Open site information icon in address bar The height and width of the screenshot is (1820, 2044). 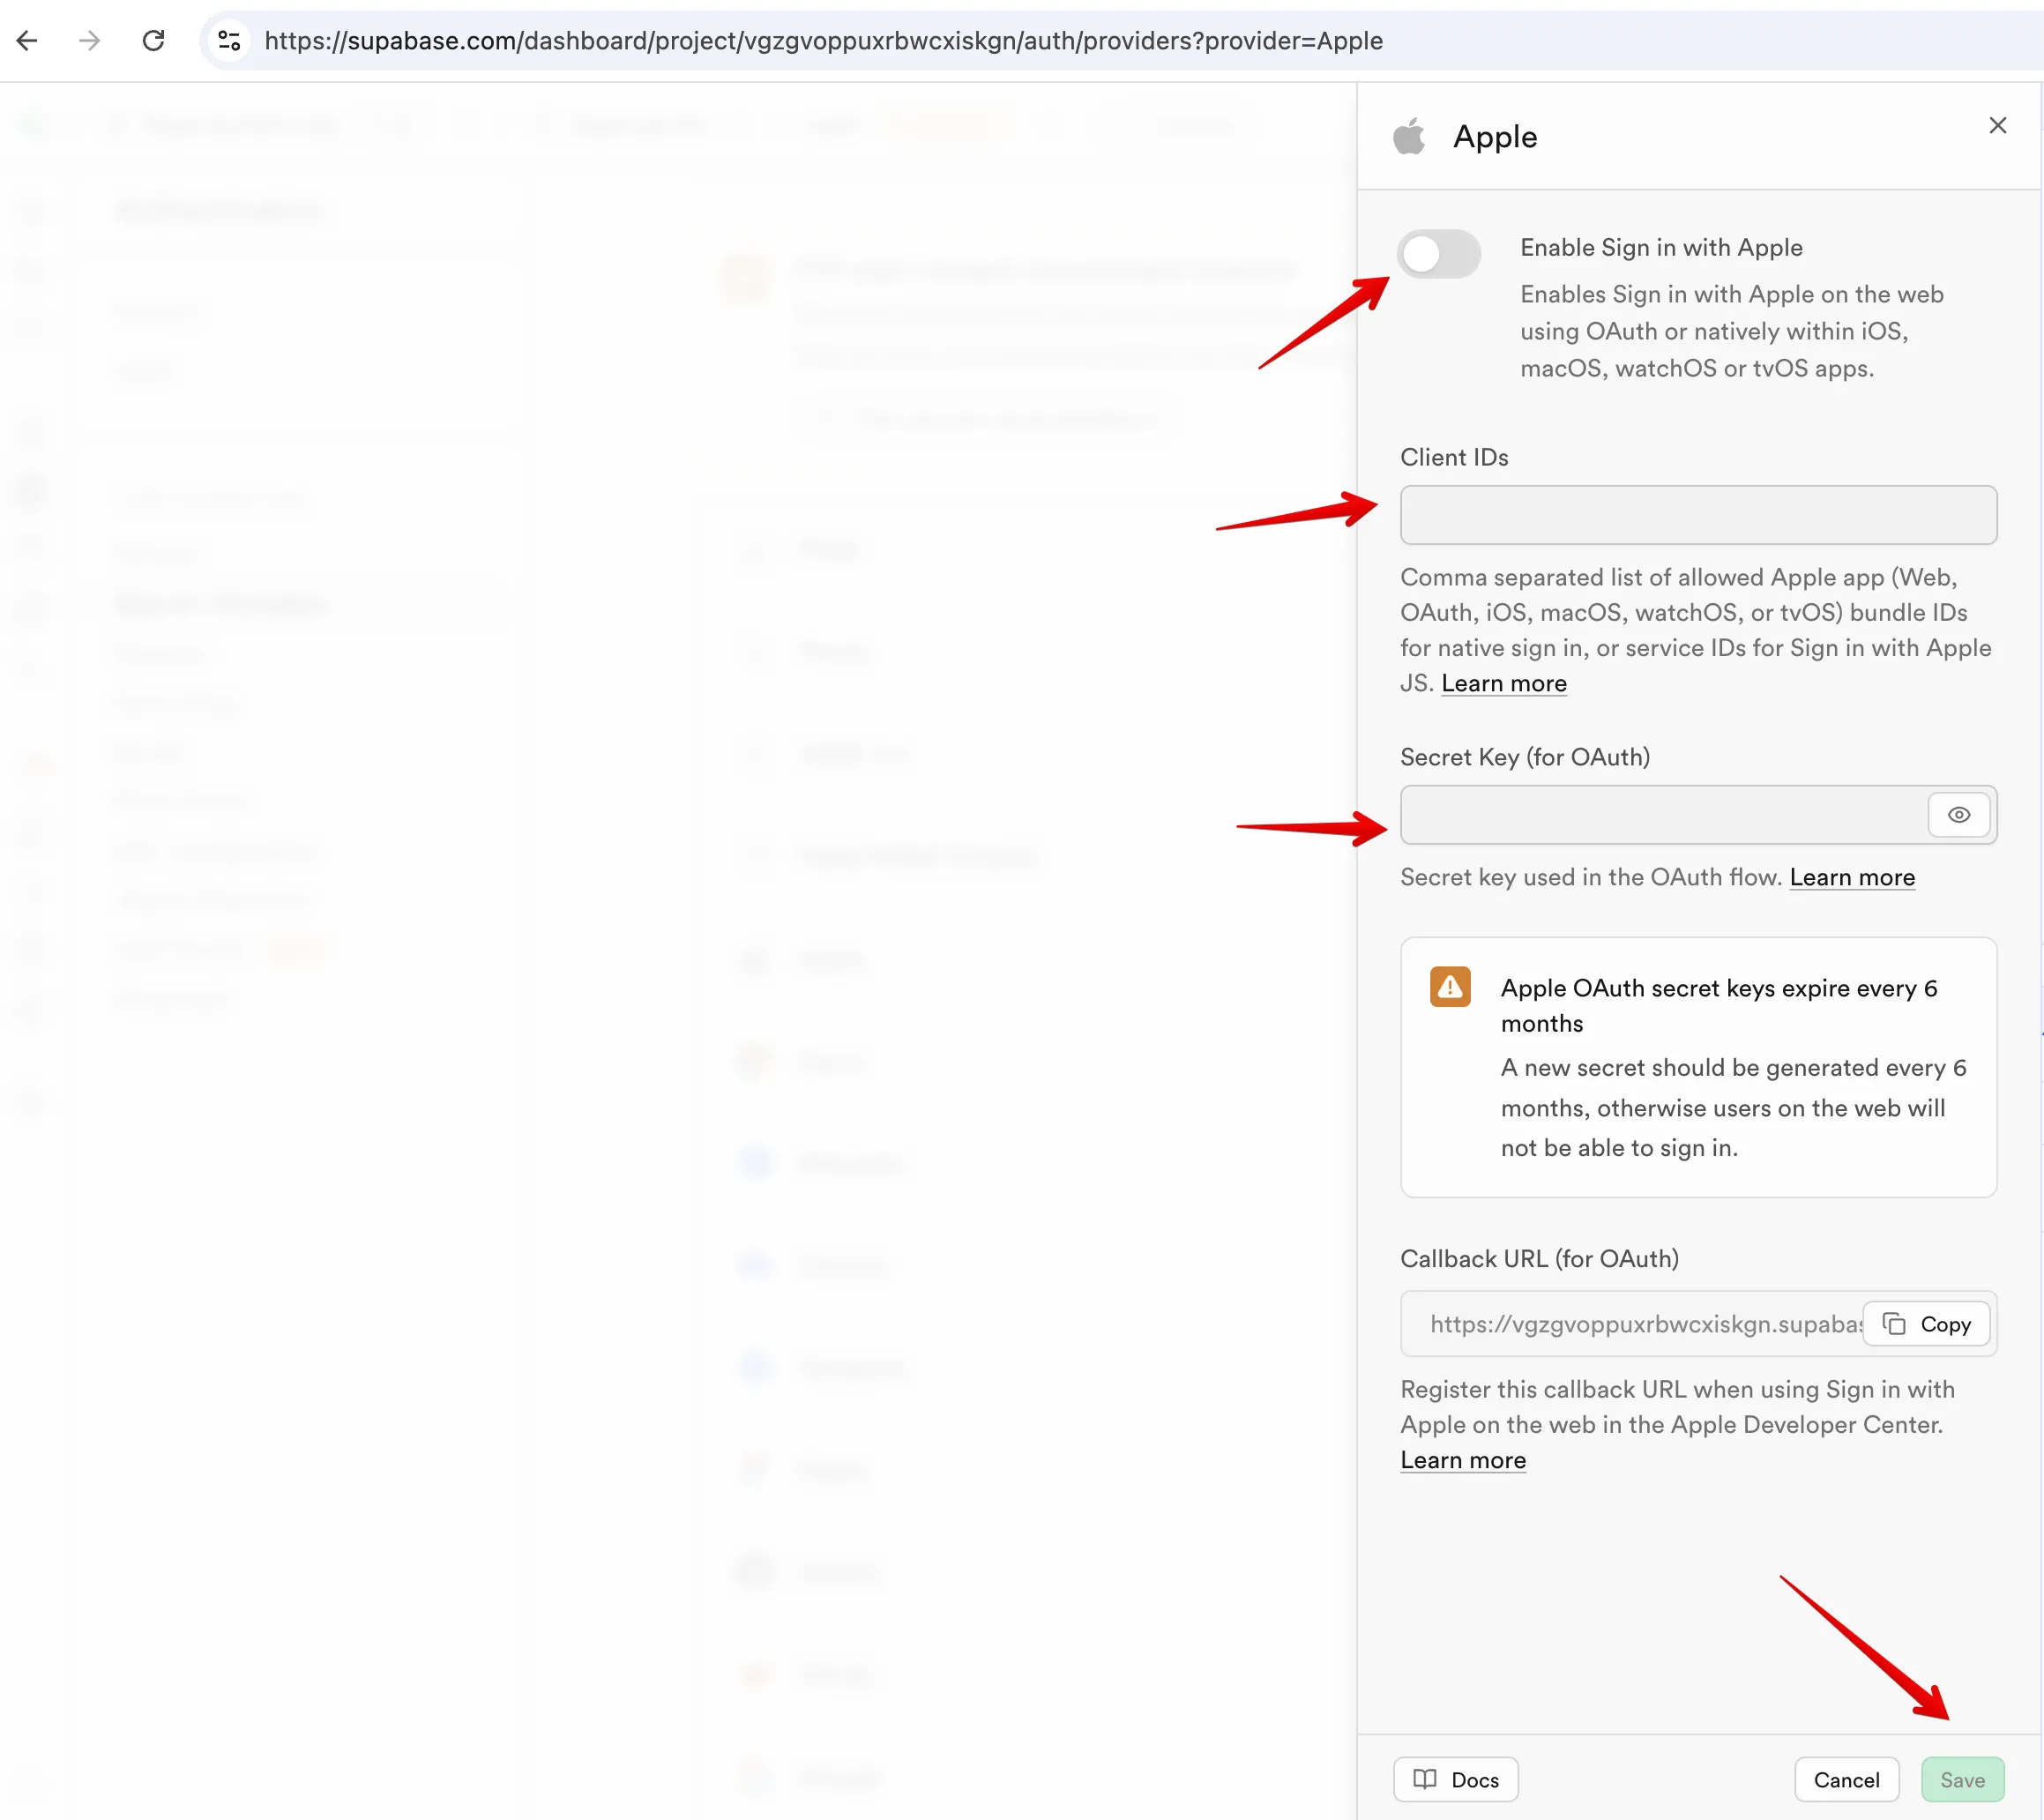pyautogui.click(x=229, y=41)
